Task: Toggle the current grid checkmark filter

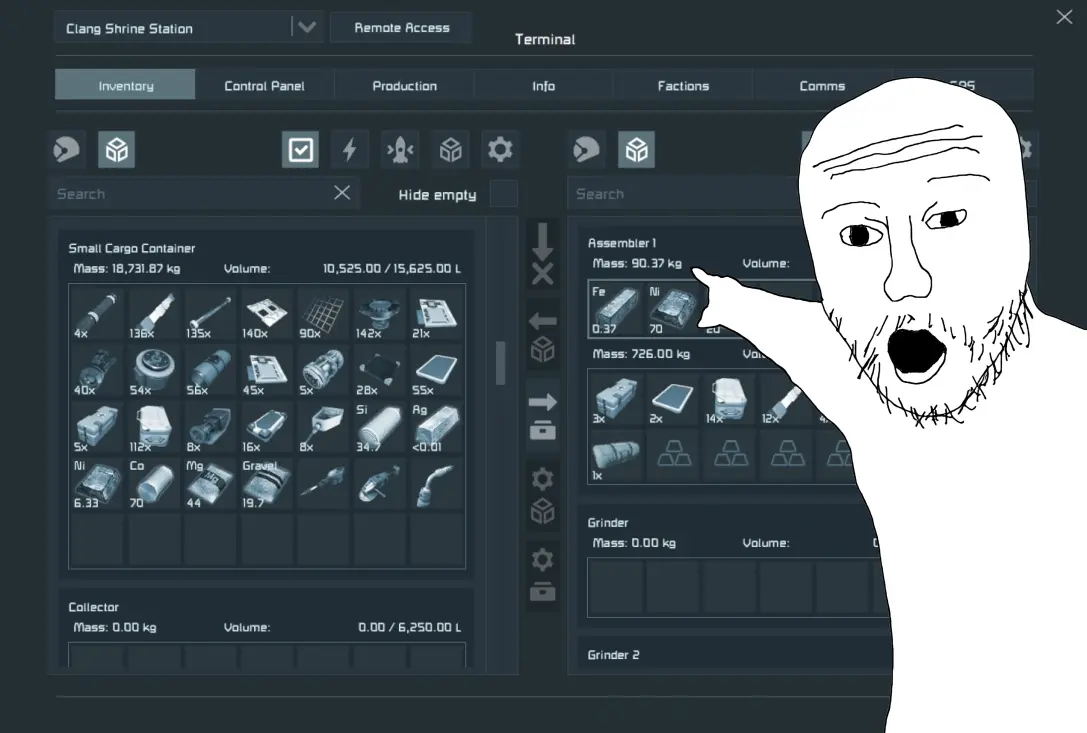Action: coord(300,149)
